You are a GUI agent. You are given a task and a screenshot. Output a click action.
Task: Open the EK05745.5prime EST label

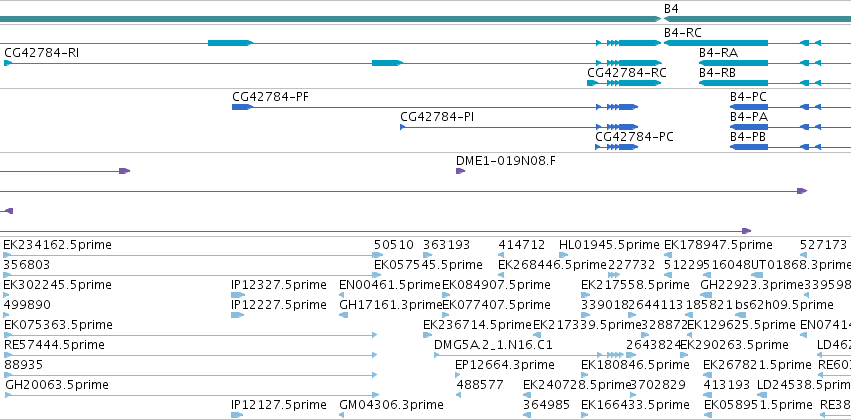point(428,265)
